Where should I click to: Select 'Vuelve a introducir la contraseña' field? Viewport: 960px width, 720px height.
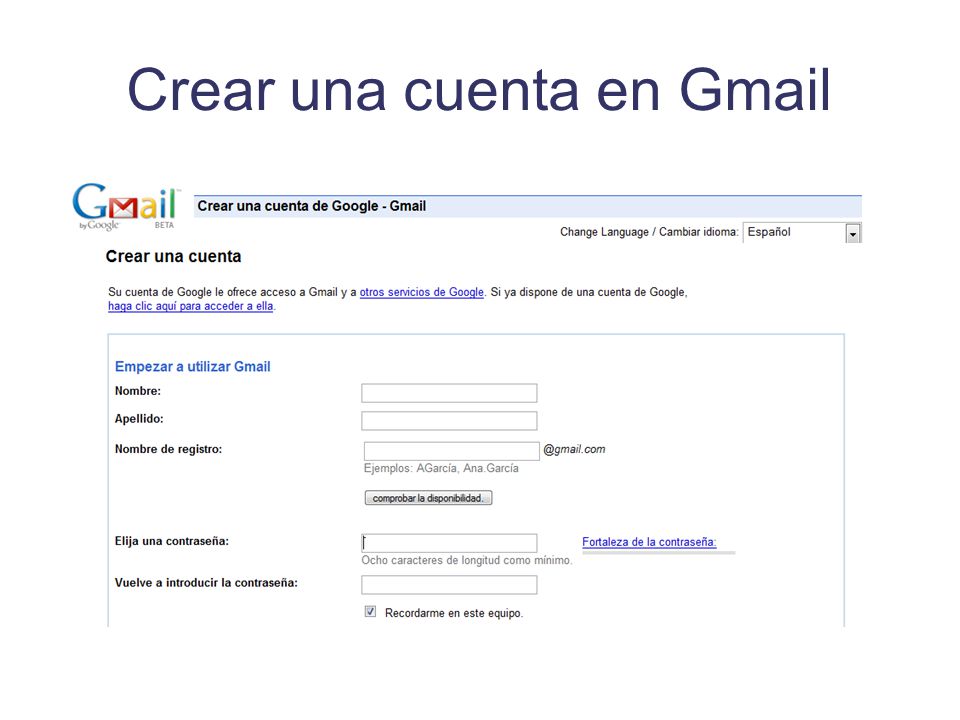449,585
